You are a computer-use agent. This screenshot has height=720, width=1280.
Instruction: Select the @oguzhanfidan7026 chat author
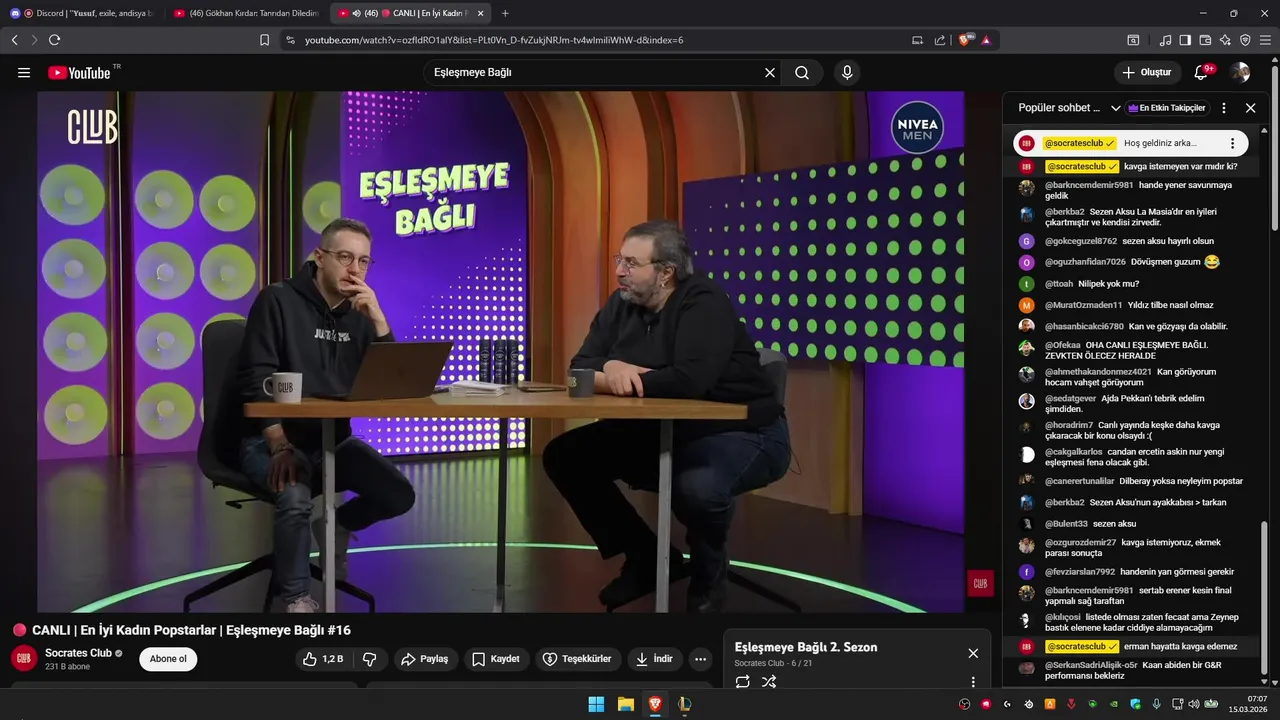[1085, 262]
